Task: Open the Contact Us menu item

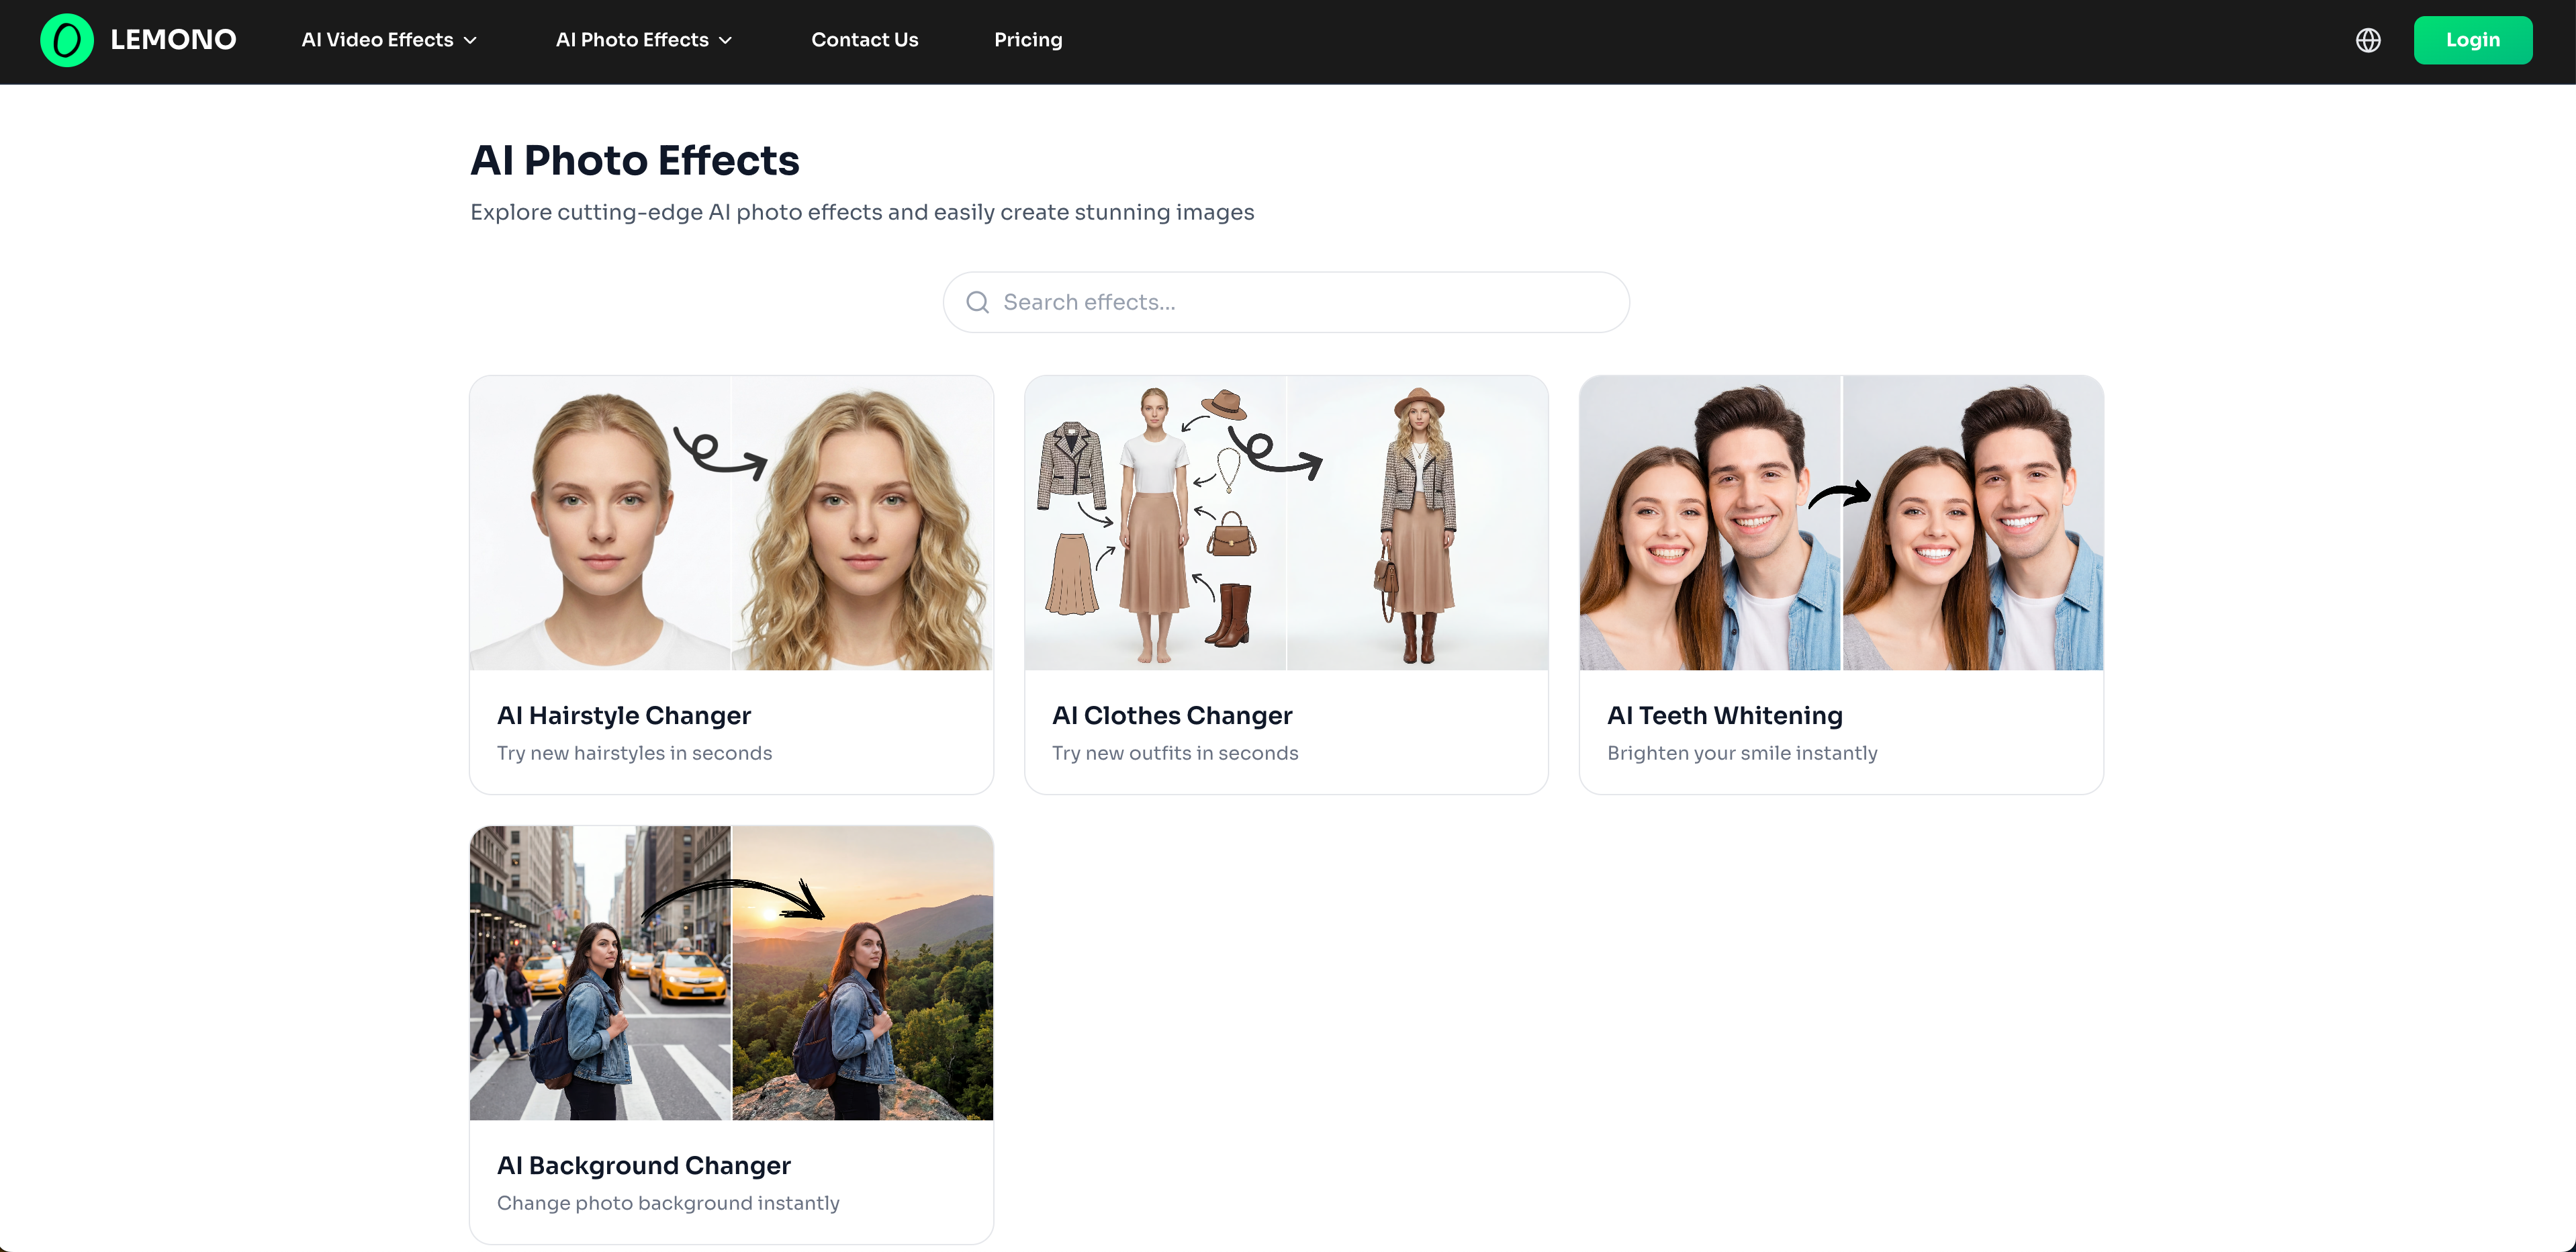Action: [864, 40]
